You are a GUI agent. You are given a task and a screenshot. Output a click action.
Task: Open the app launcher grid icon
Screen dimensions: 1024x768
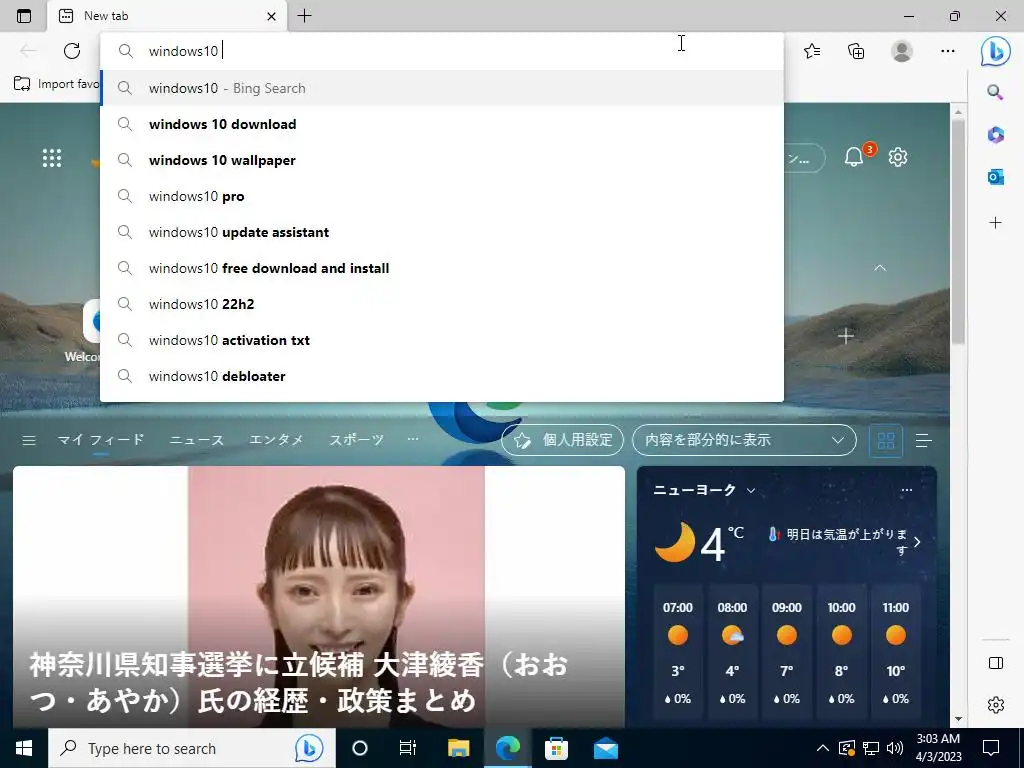click(52, 157)
